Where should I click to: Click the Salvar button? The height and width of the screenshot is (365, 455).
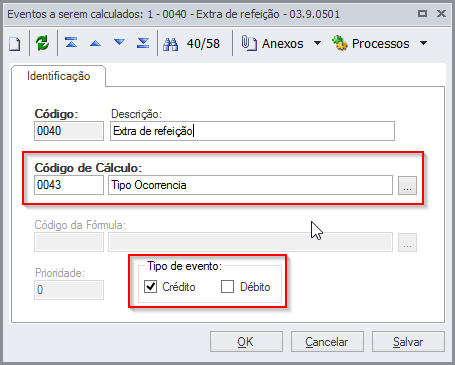(408, 342)
